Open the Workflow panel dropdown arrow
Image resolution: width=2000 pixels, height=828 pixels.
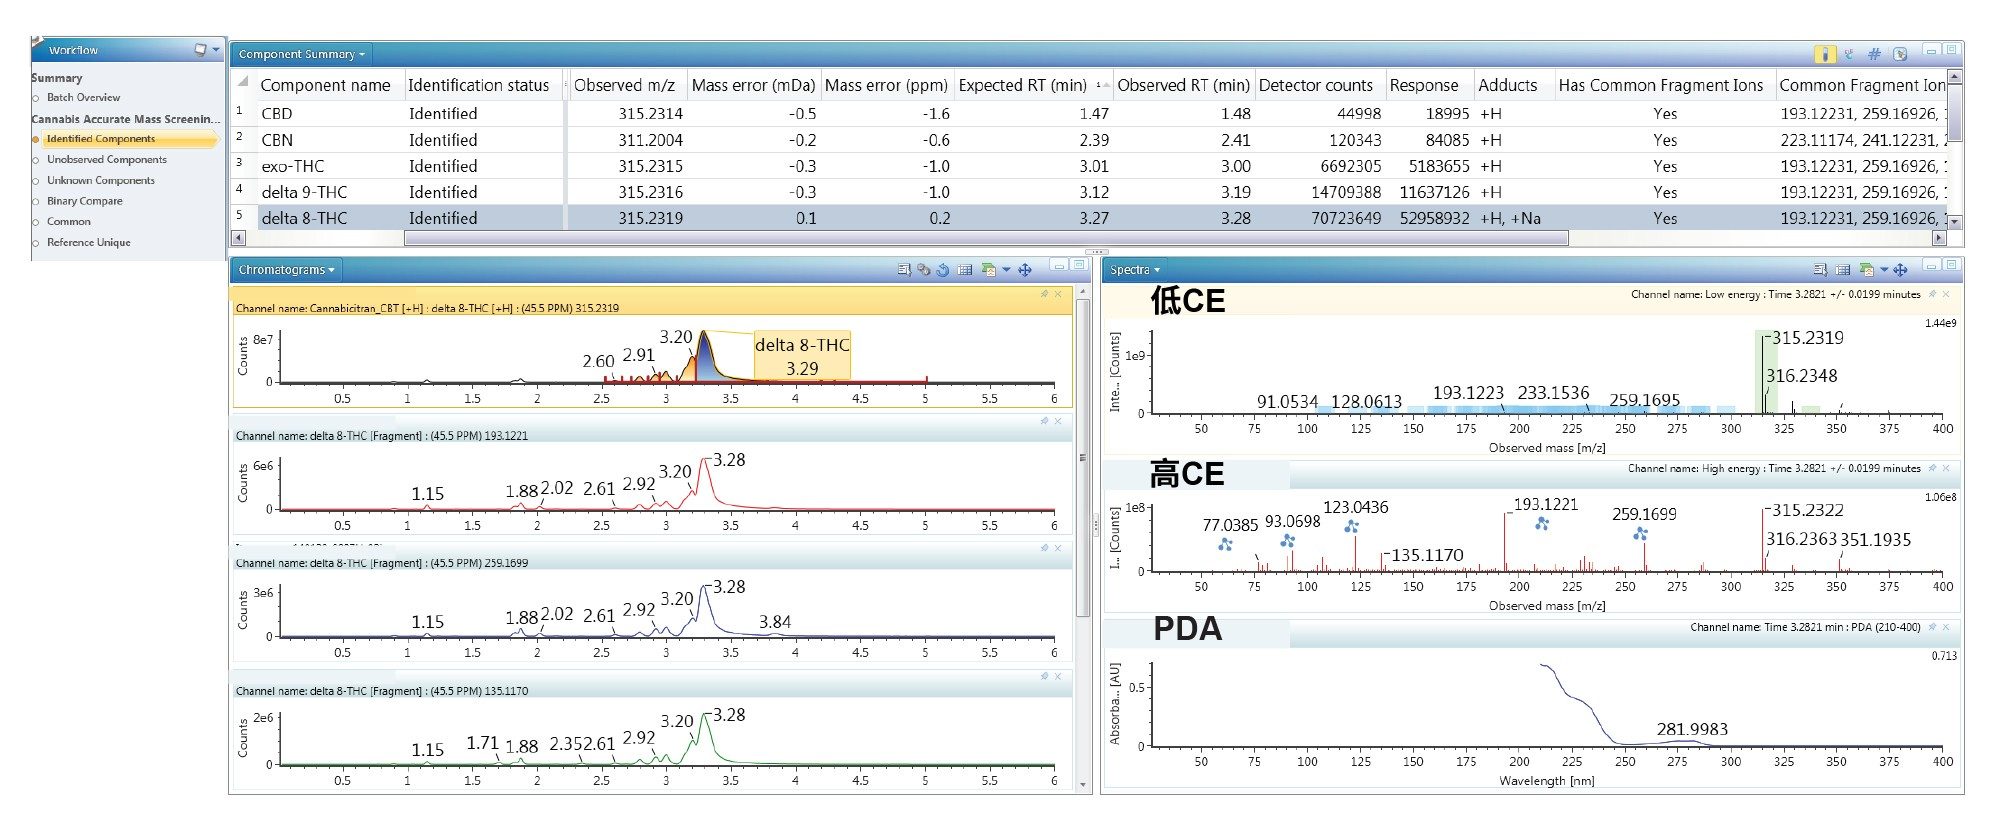pos(216,50)
